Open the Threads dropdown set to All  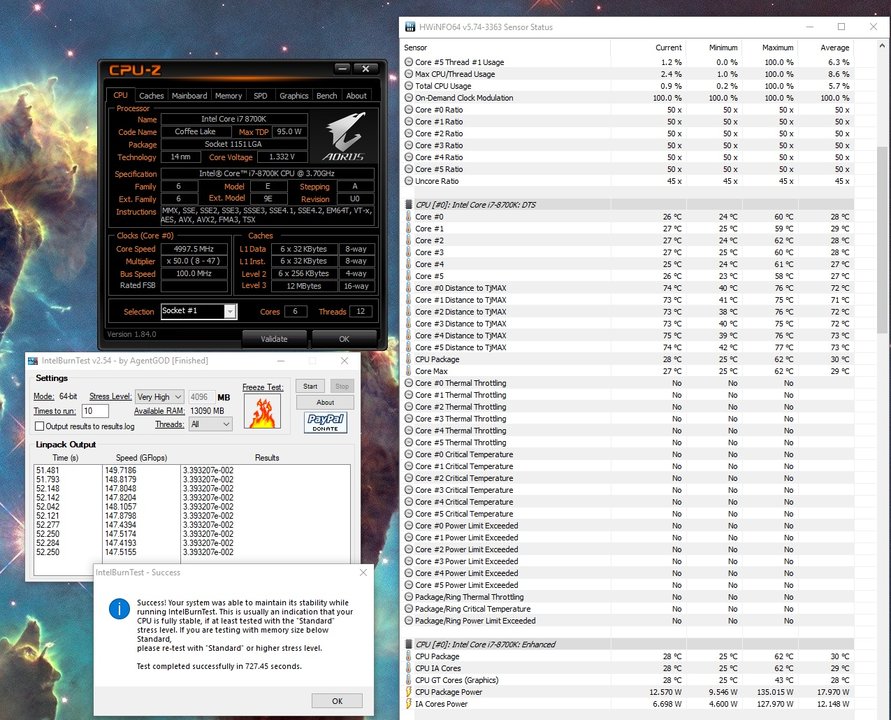[211, 424]
